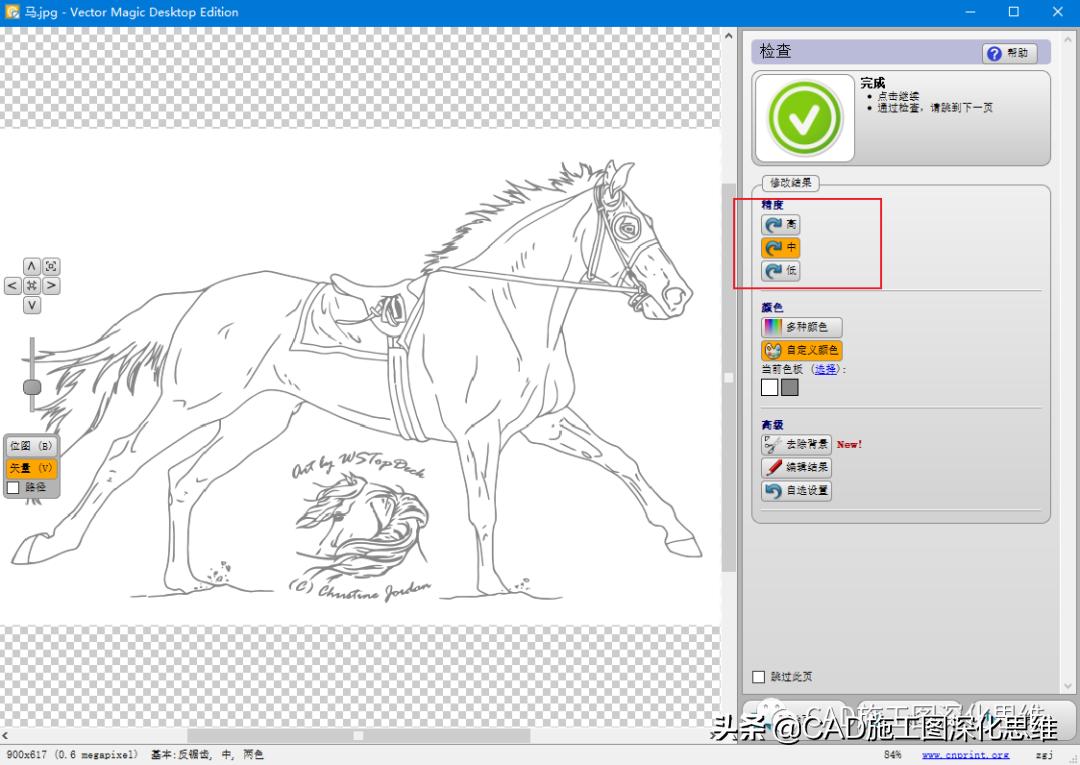Click the pan left arrow button
Viewport: 1080px width, 765px height.
[x=12, y=286]
